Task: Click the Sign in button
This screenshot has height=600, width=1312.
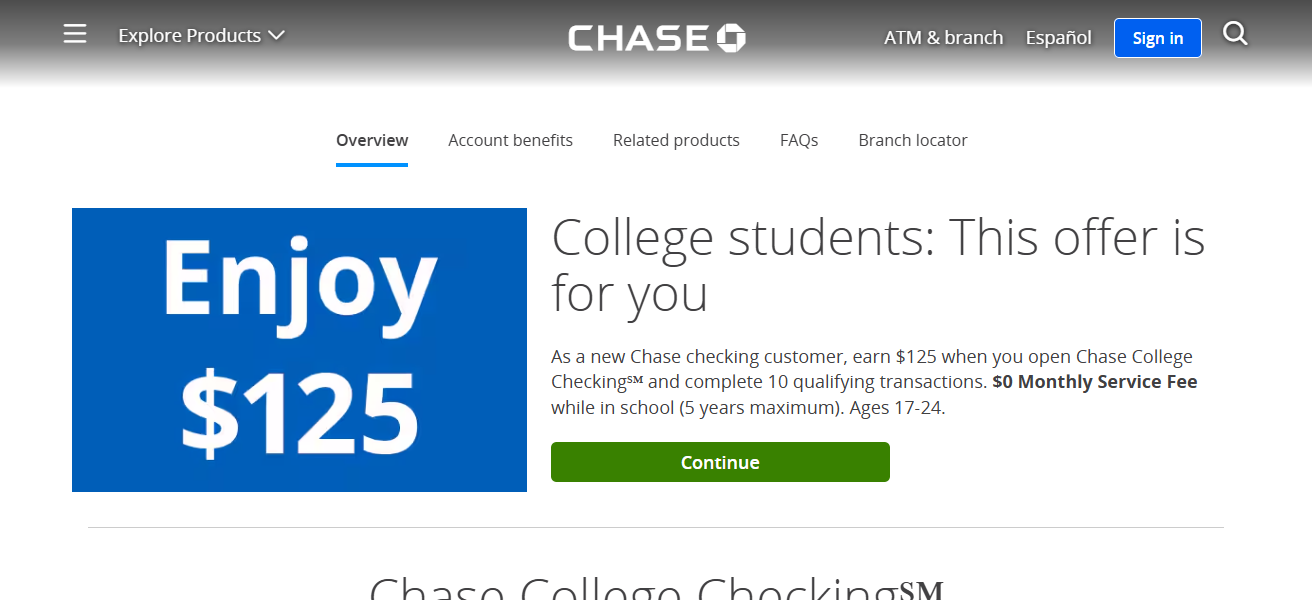Action: point(1157,37)
